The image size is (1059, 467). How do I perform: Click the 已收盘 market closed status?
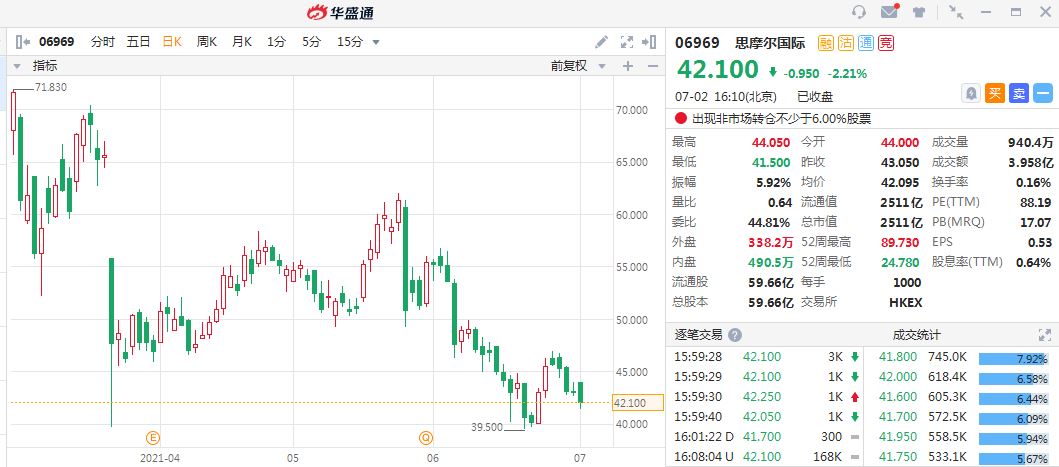point(815,96)
